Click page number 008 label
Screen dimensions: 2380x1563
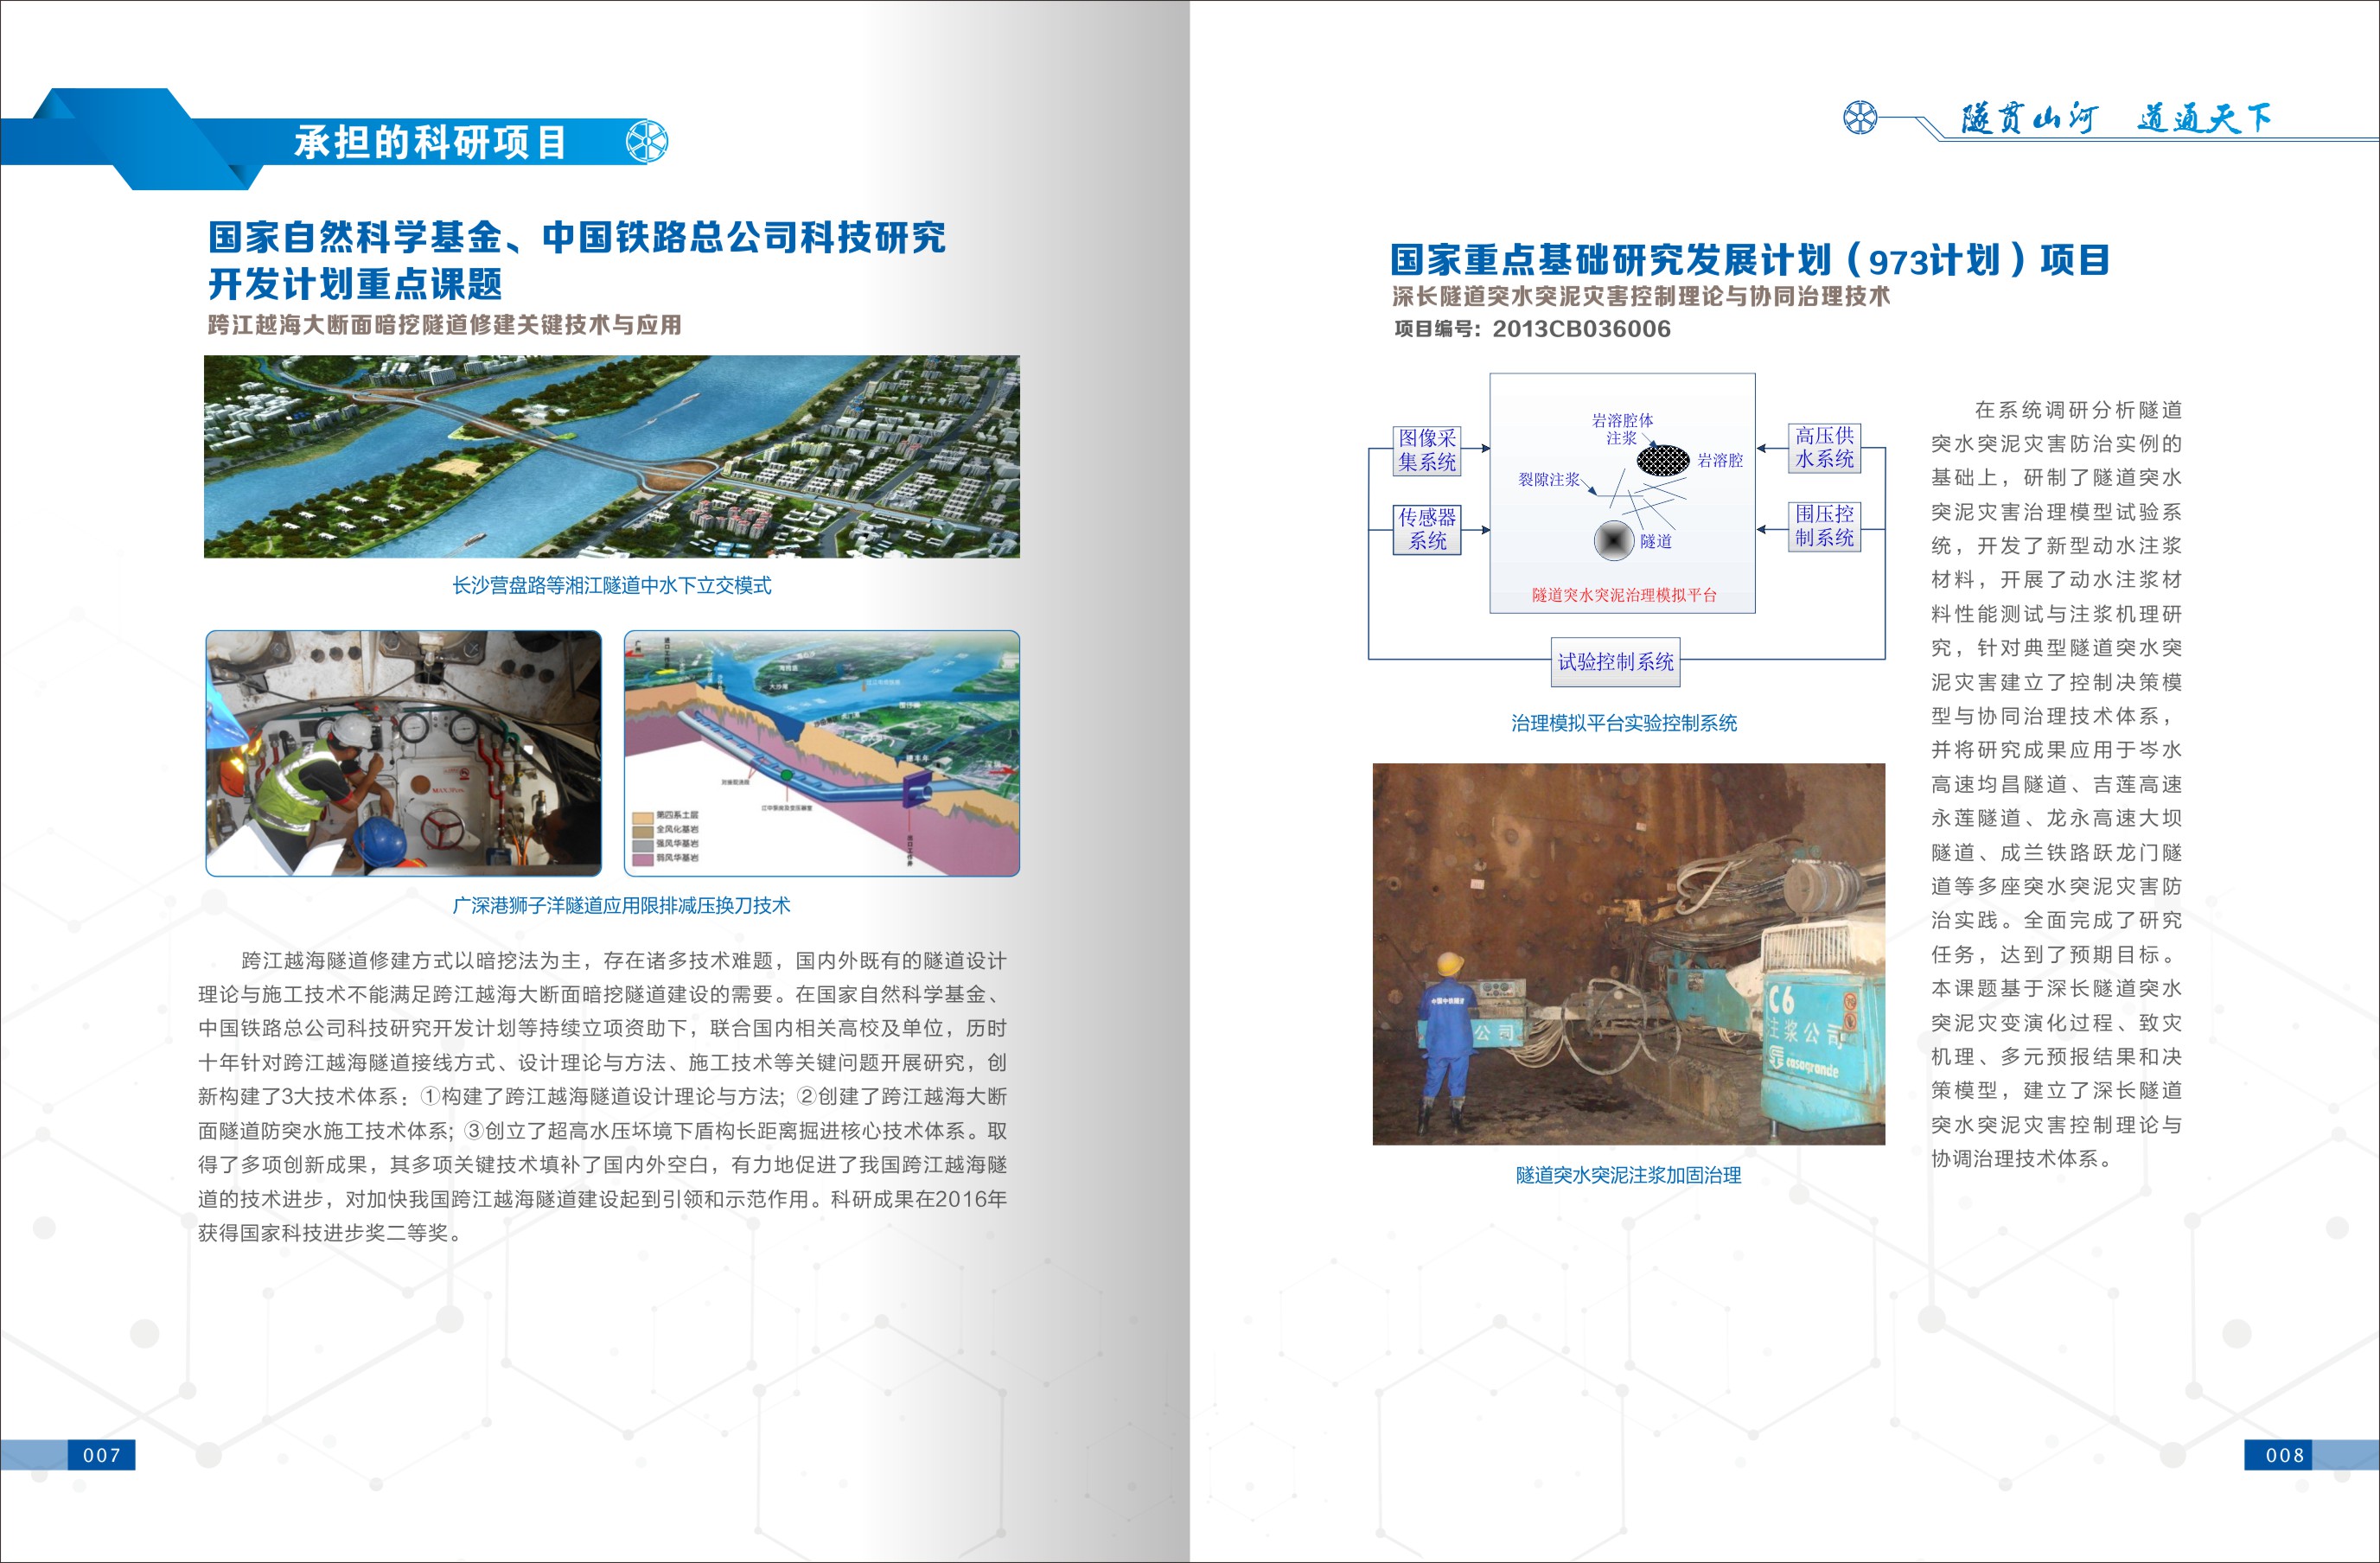pos(2284,1455)
